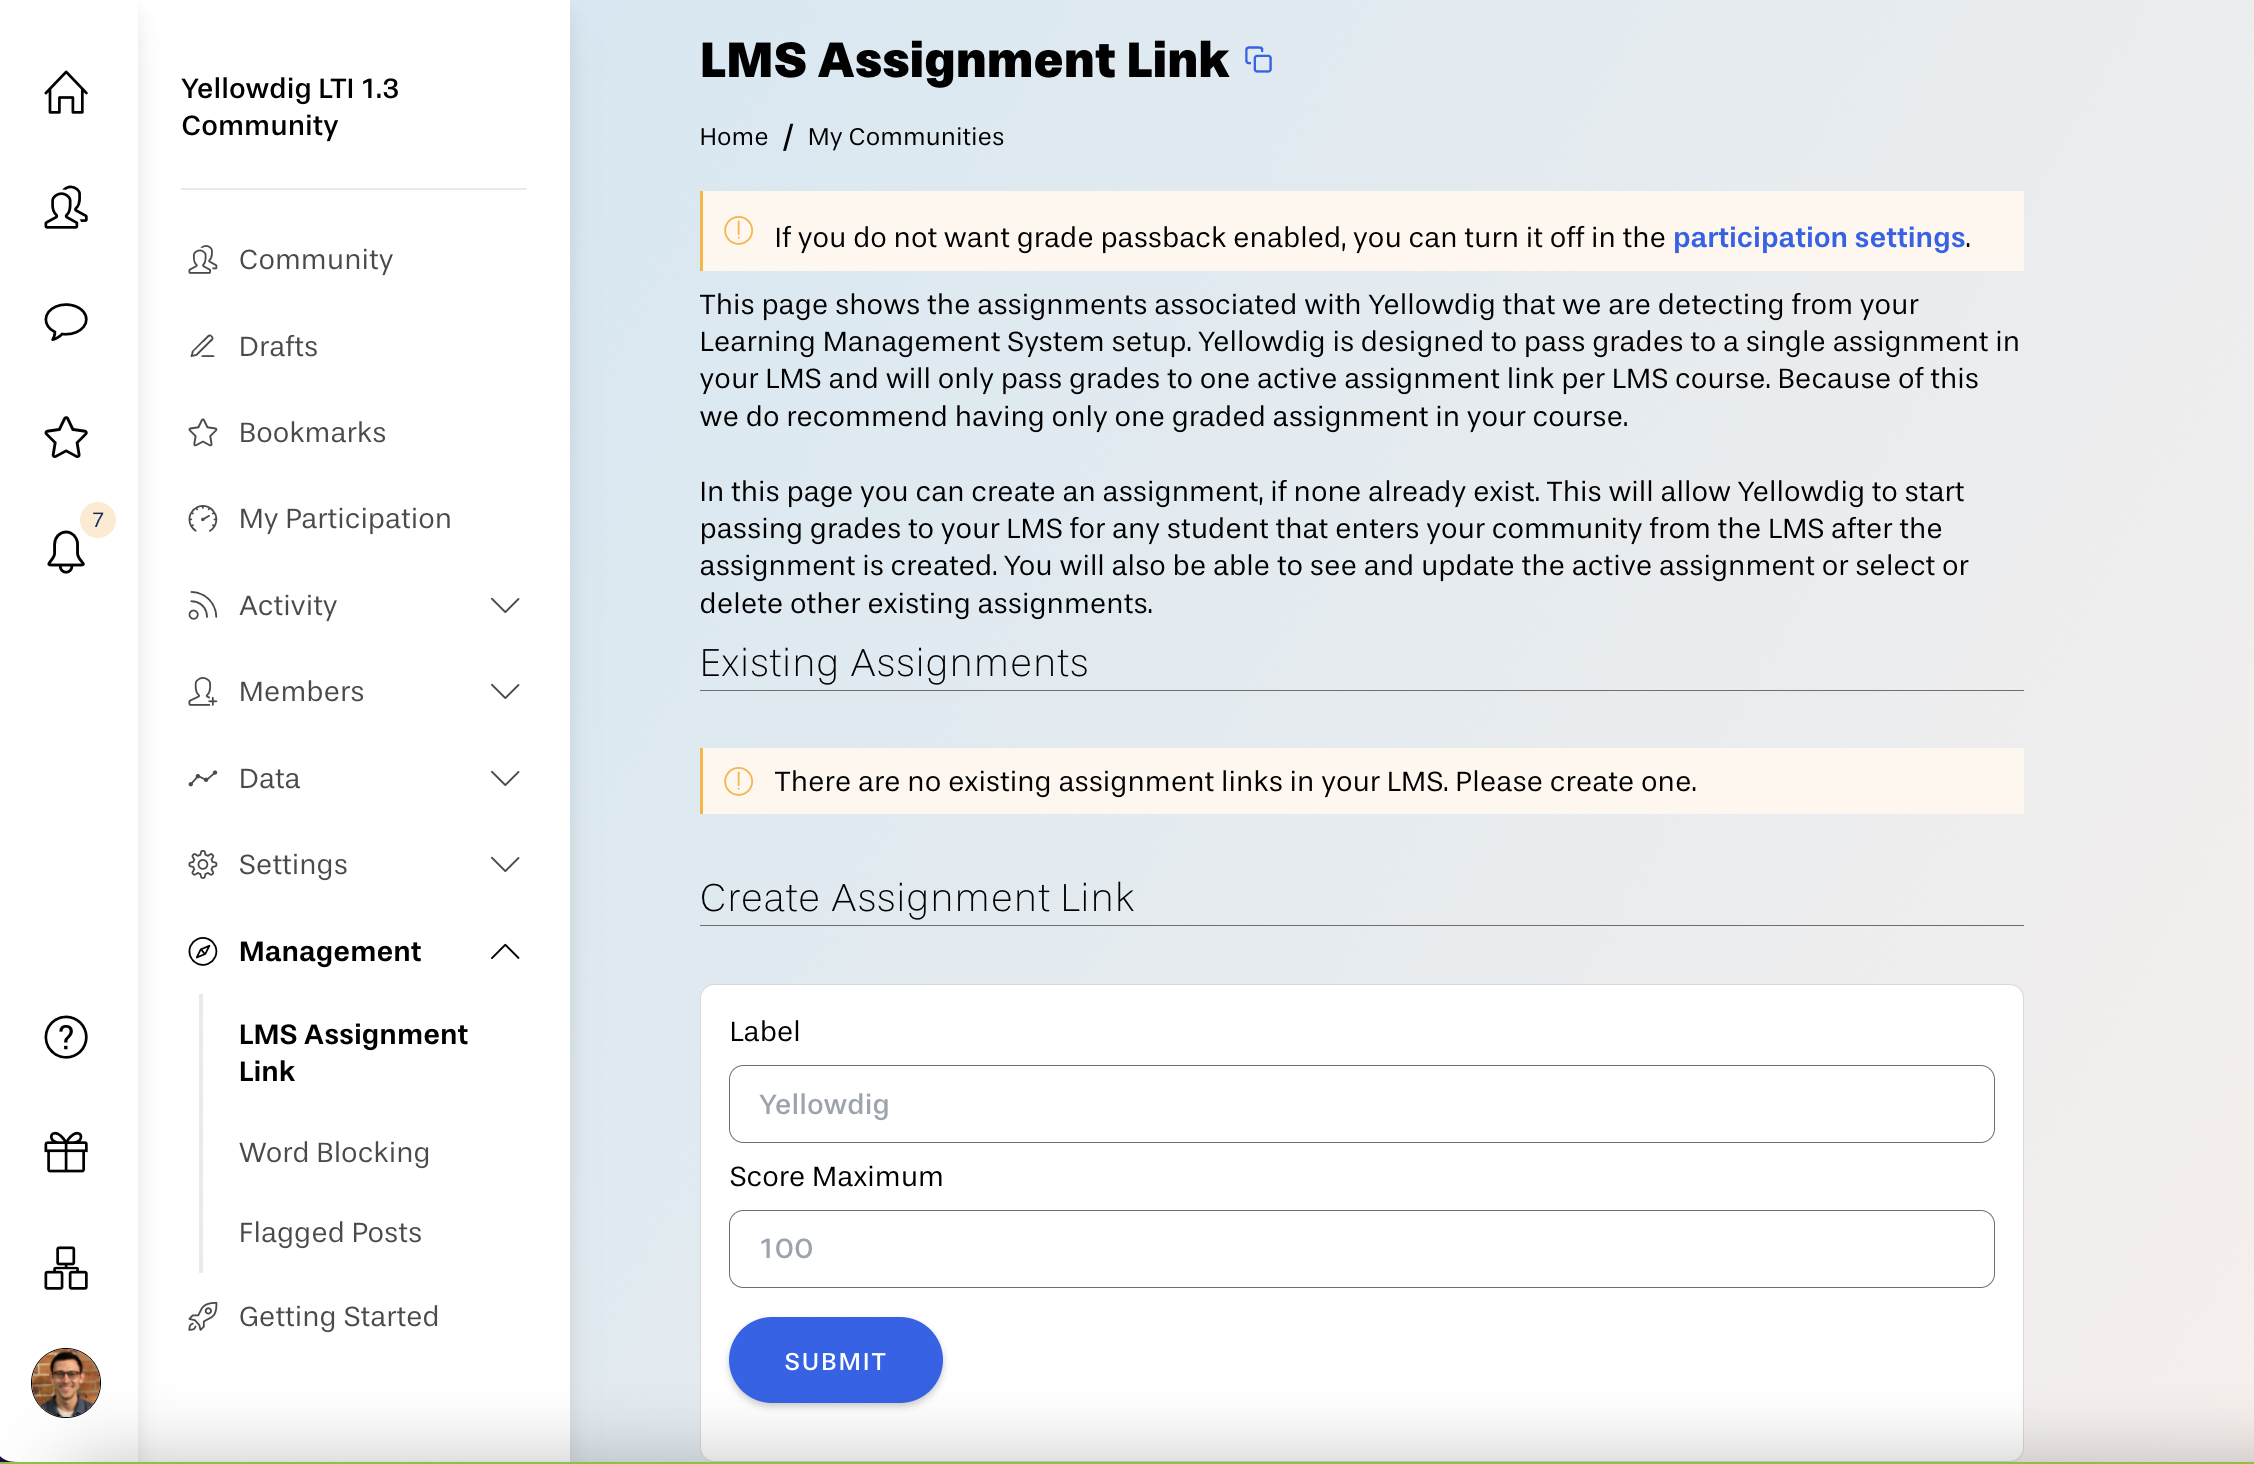Click the Activity label in sidebar

(288, 605)
